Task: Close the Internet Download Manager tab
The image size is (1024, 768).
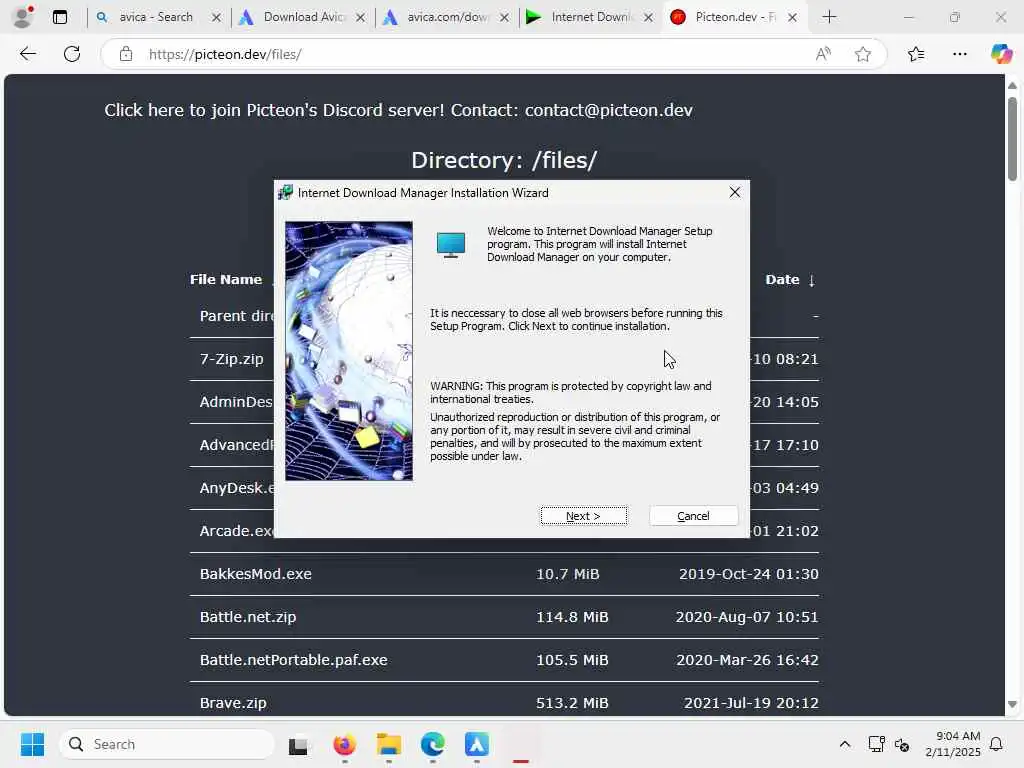Action: [648, 18]
